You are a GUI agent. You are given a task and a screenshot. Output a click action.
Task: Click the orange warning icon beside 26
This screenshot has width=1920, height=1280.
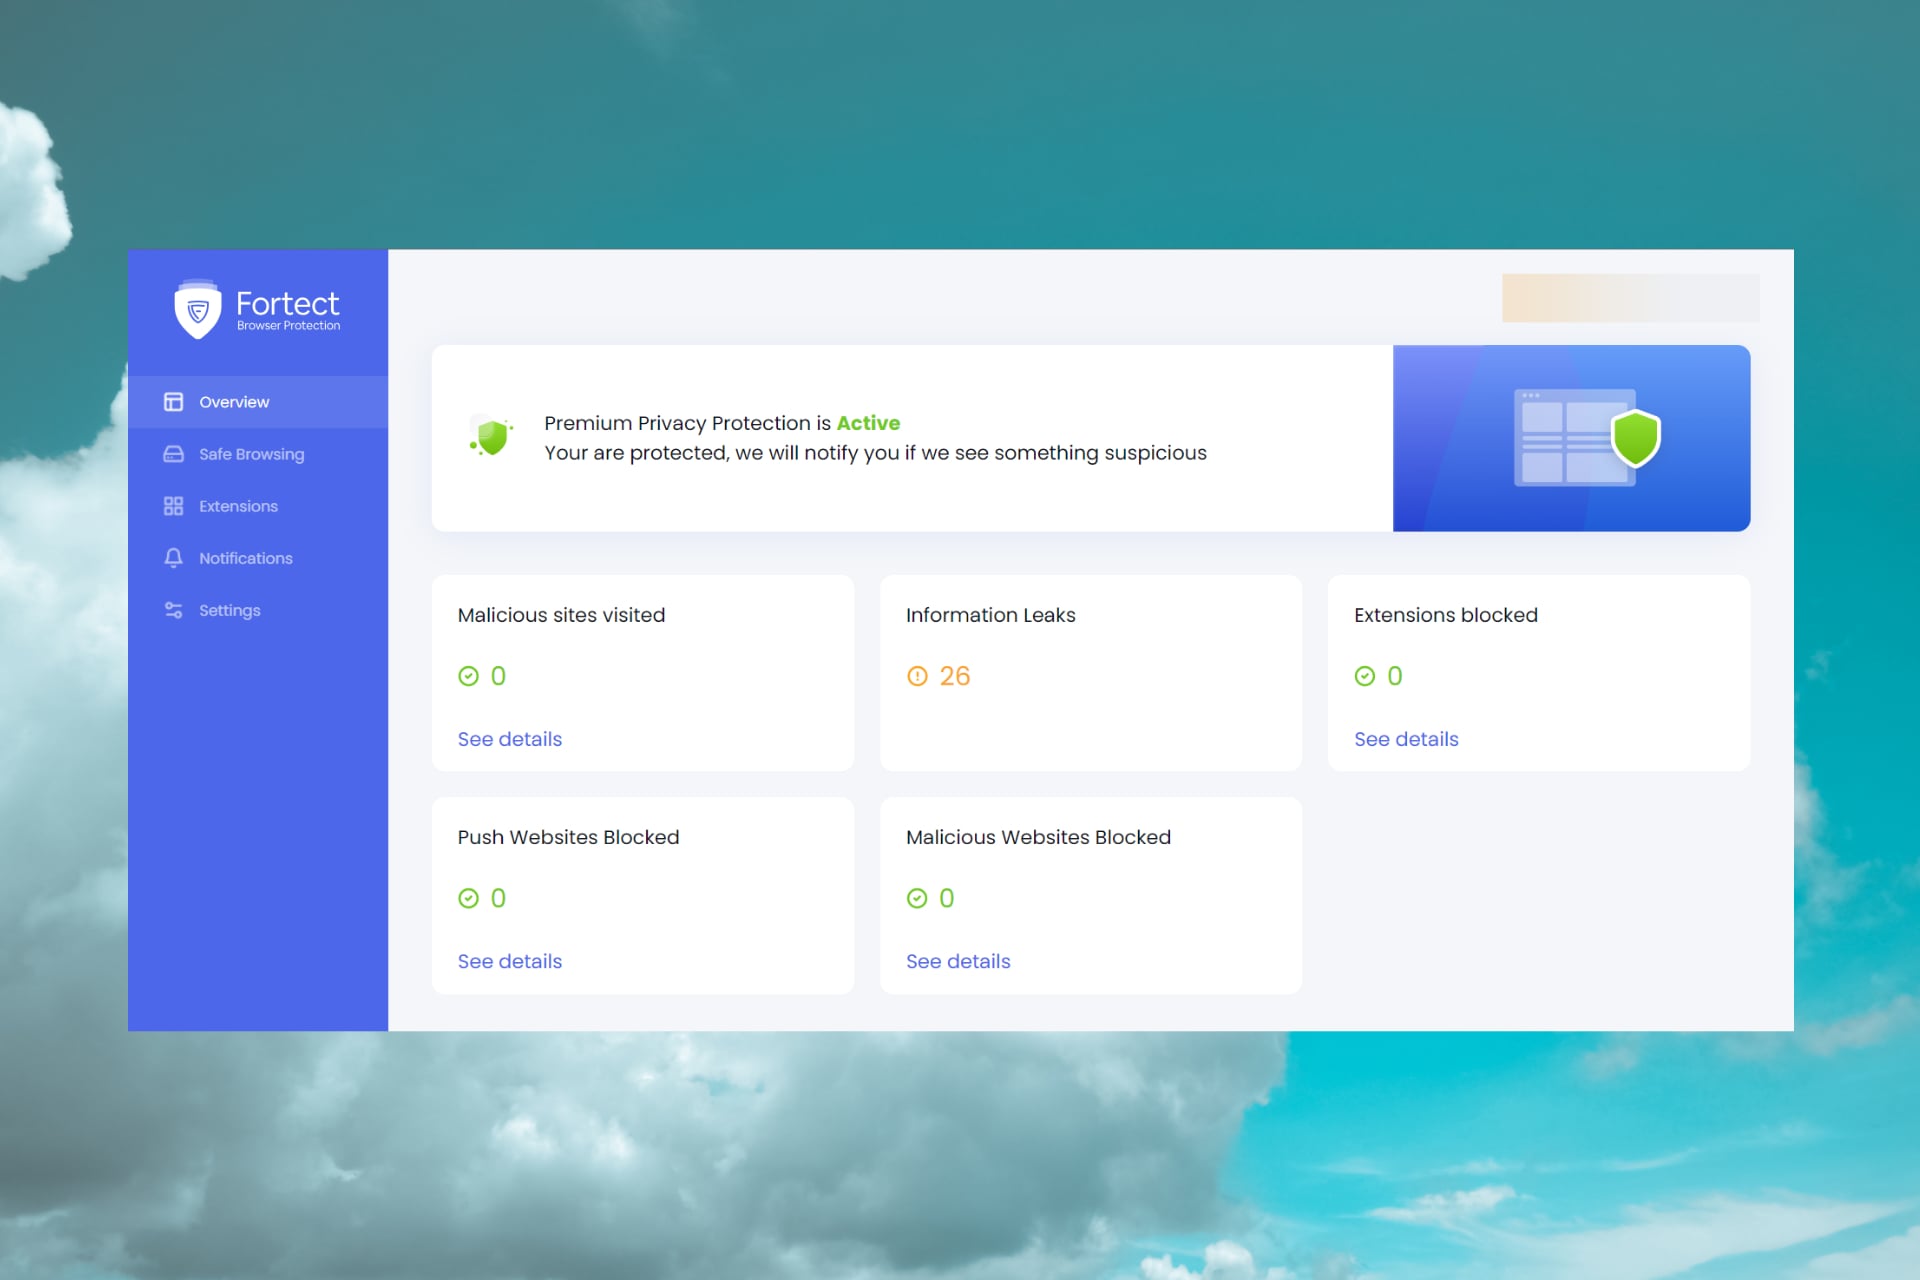(x=917, y=676)
